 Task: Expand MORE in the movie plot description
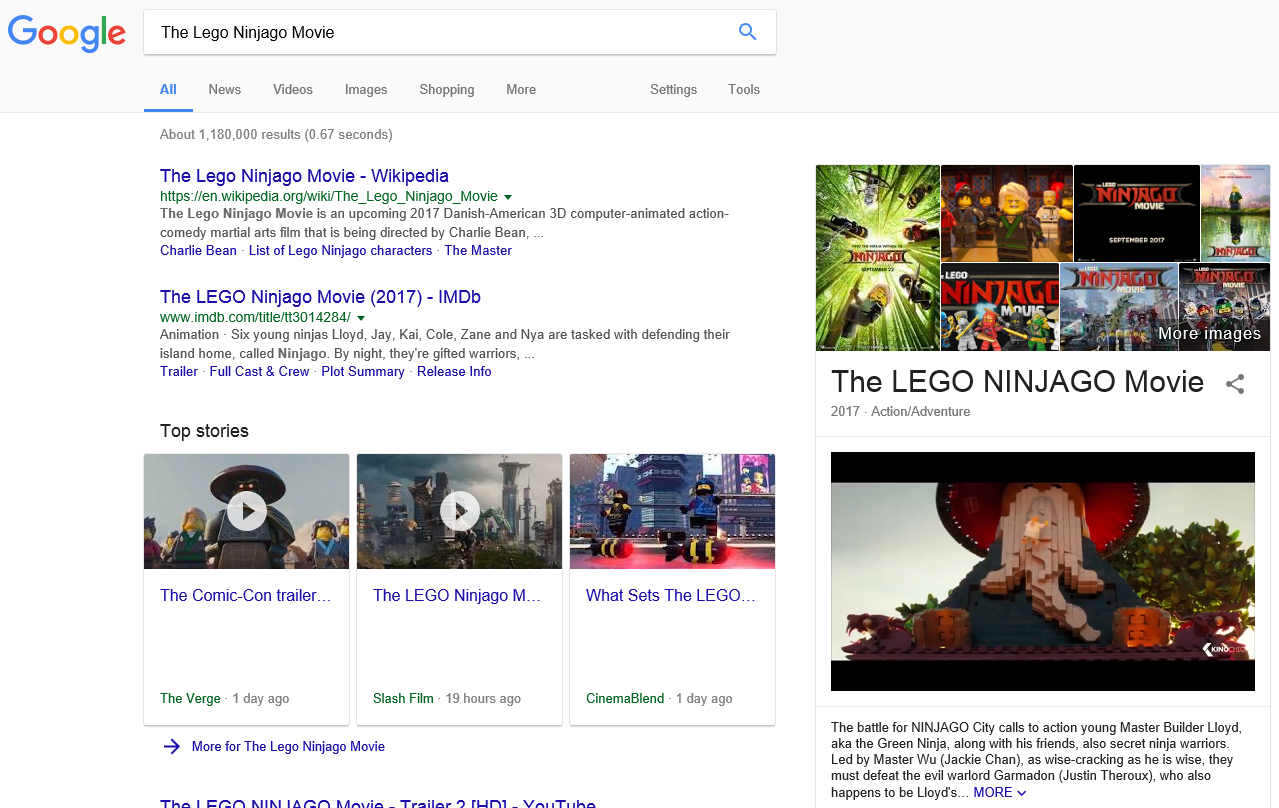coord(993,791)
